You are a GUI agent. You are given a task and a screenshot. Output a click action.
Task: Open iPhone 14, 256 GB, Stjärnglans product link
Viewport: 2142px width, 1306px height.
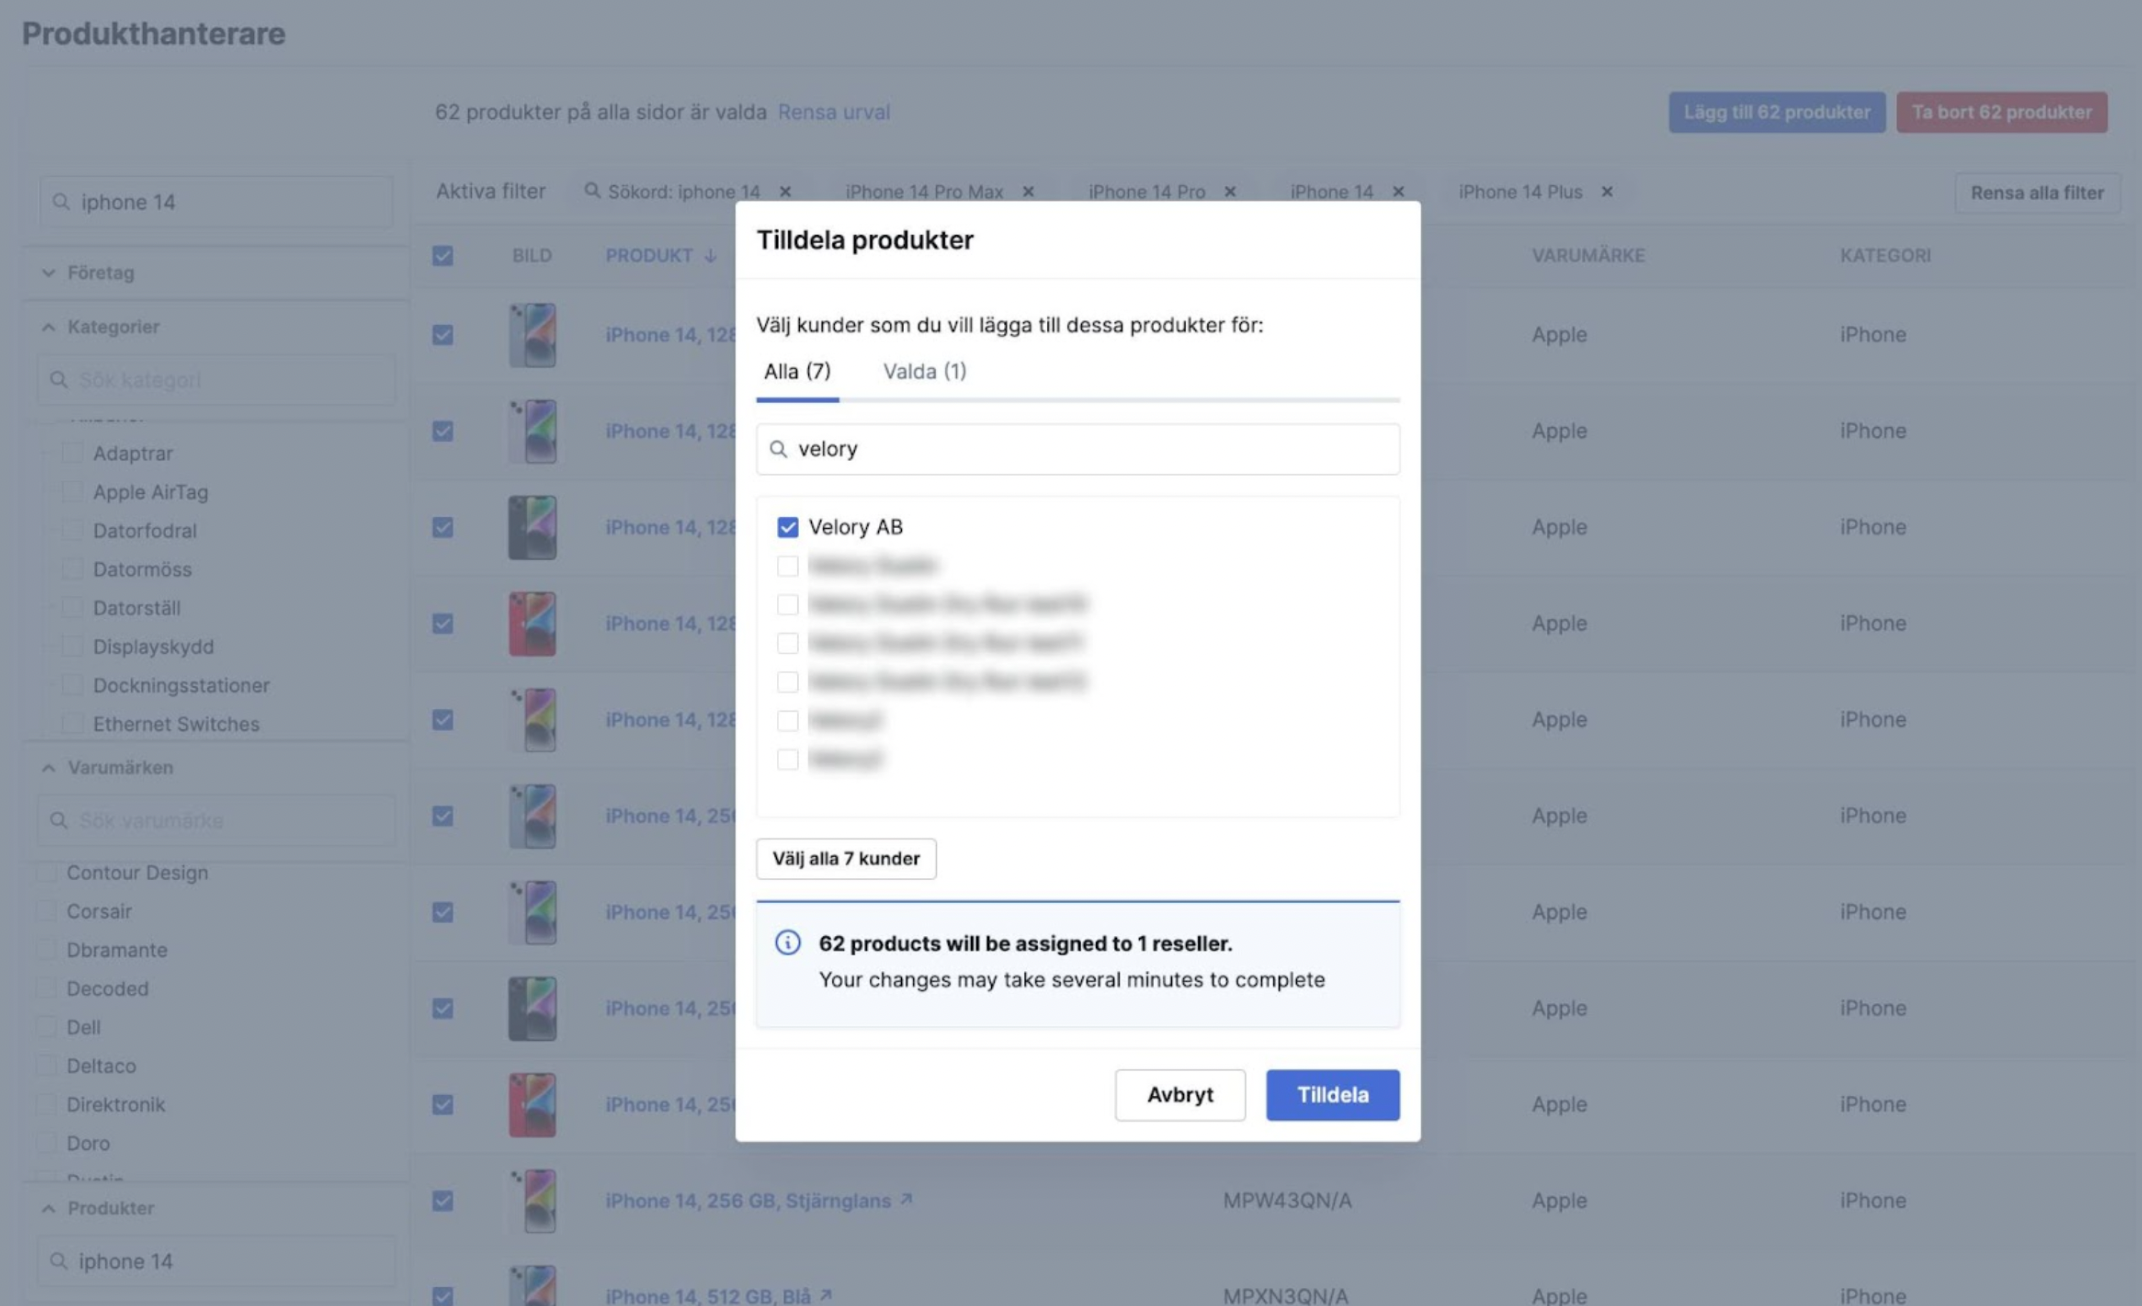click(748, 1200)
